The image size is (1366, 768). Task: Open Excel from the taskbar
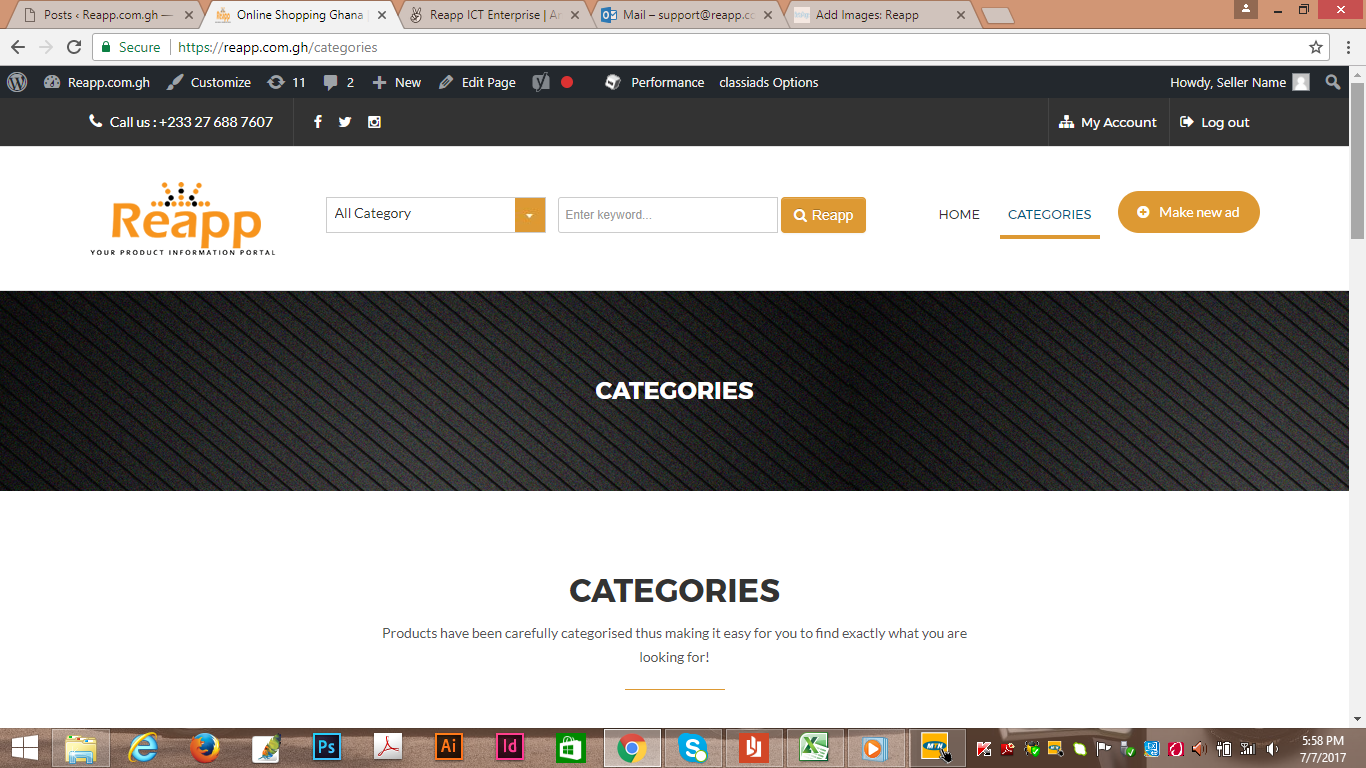coord(815,748)
